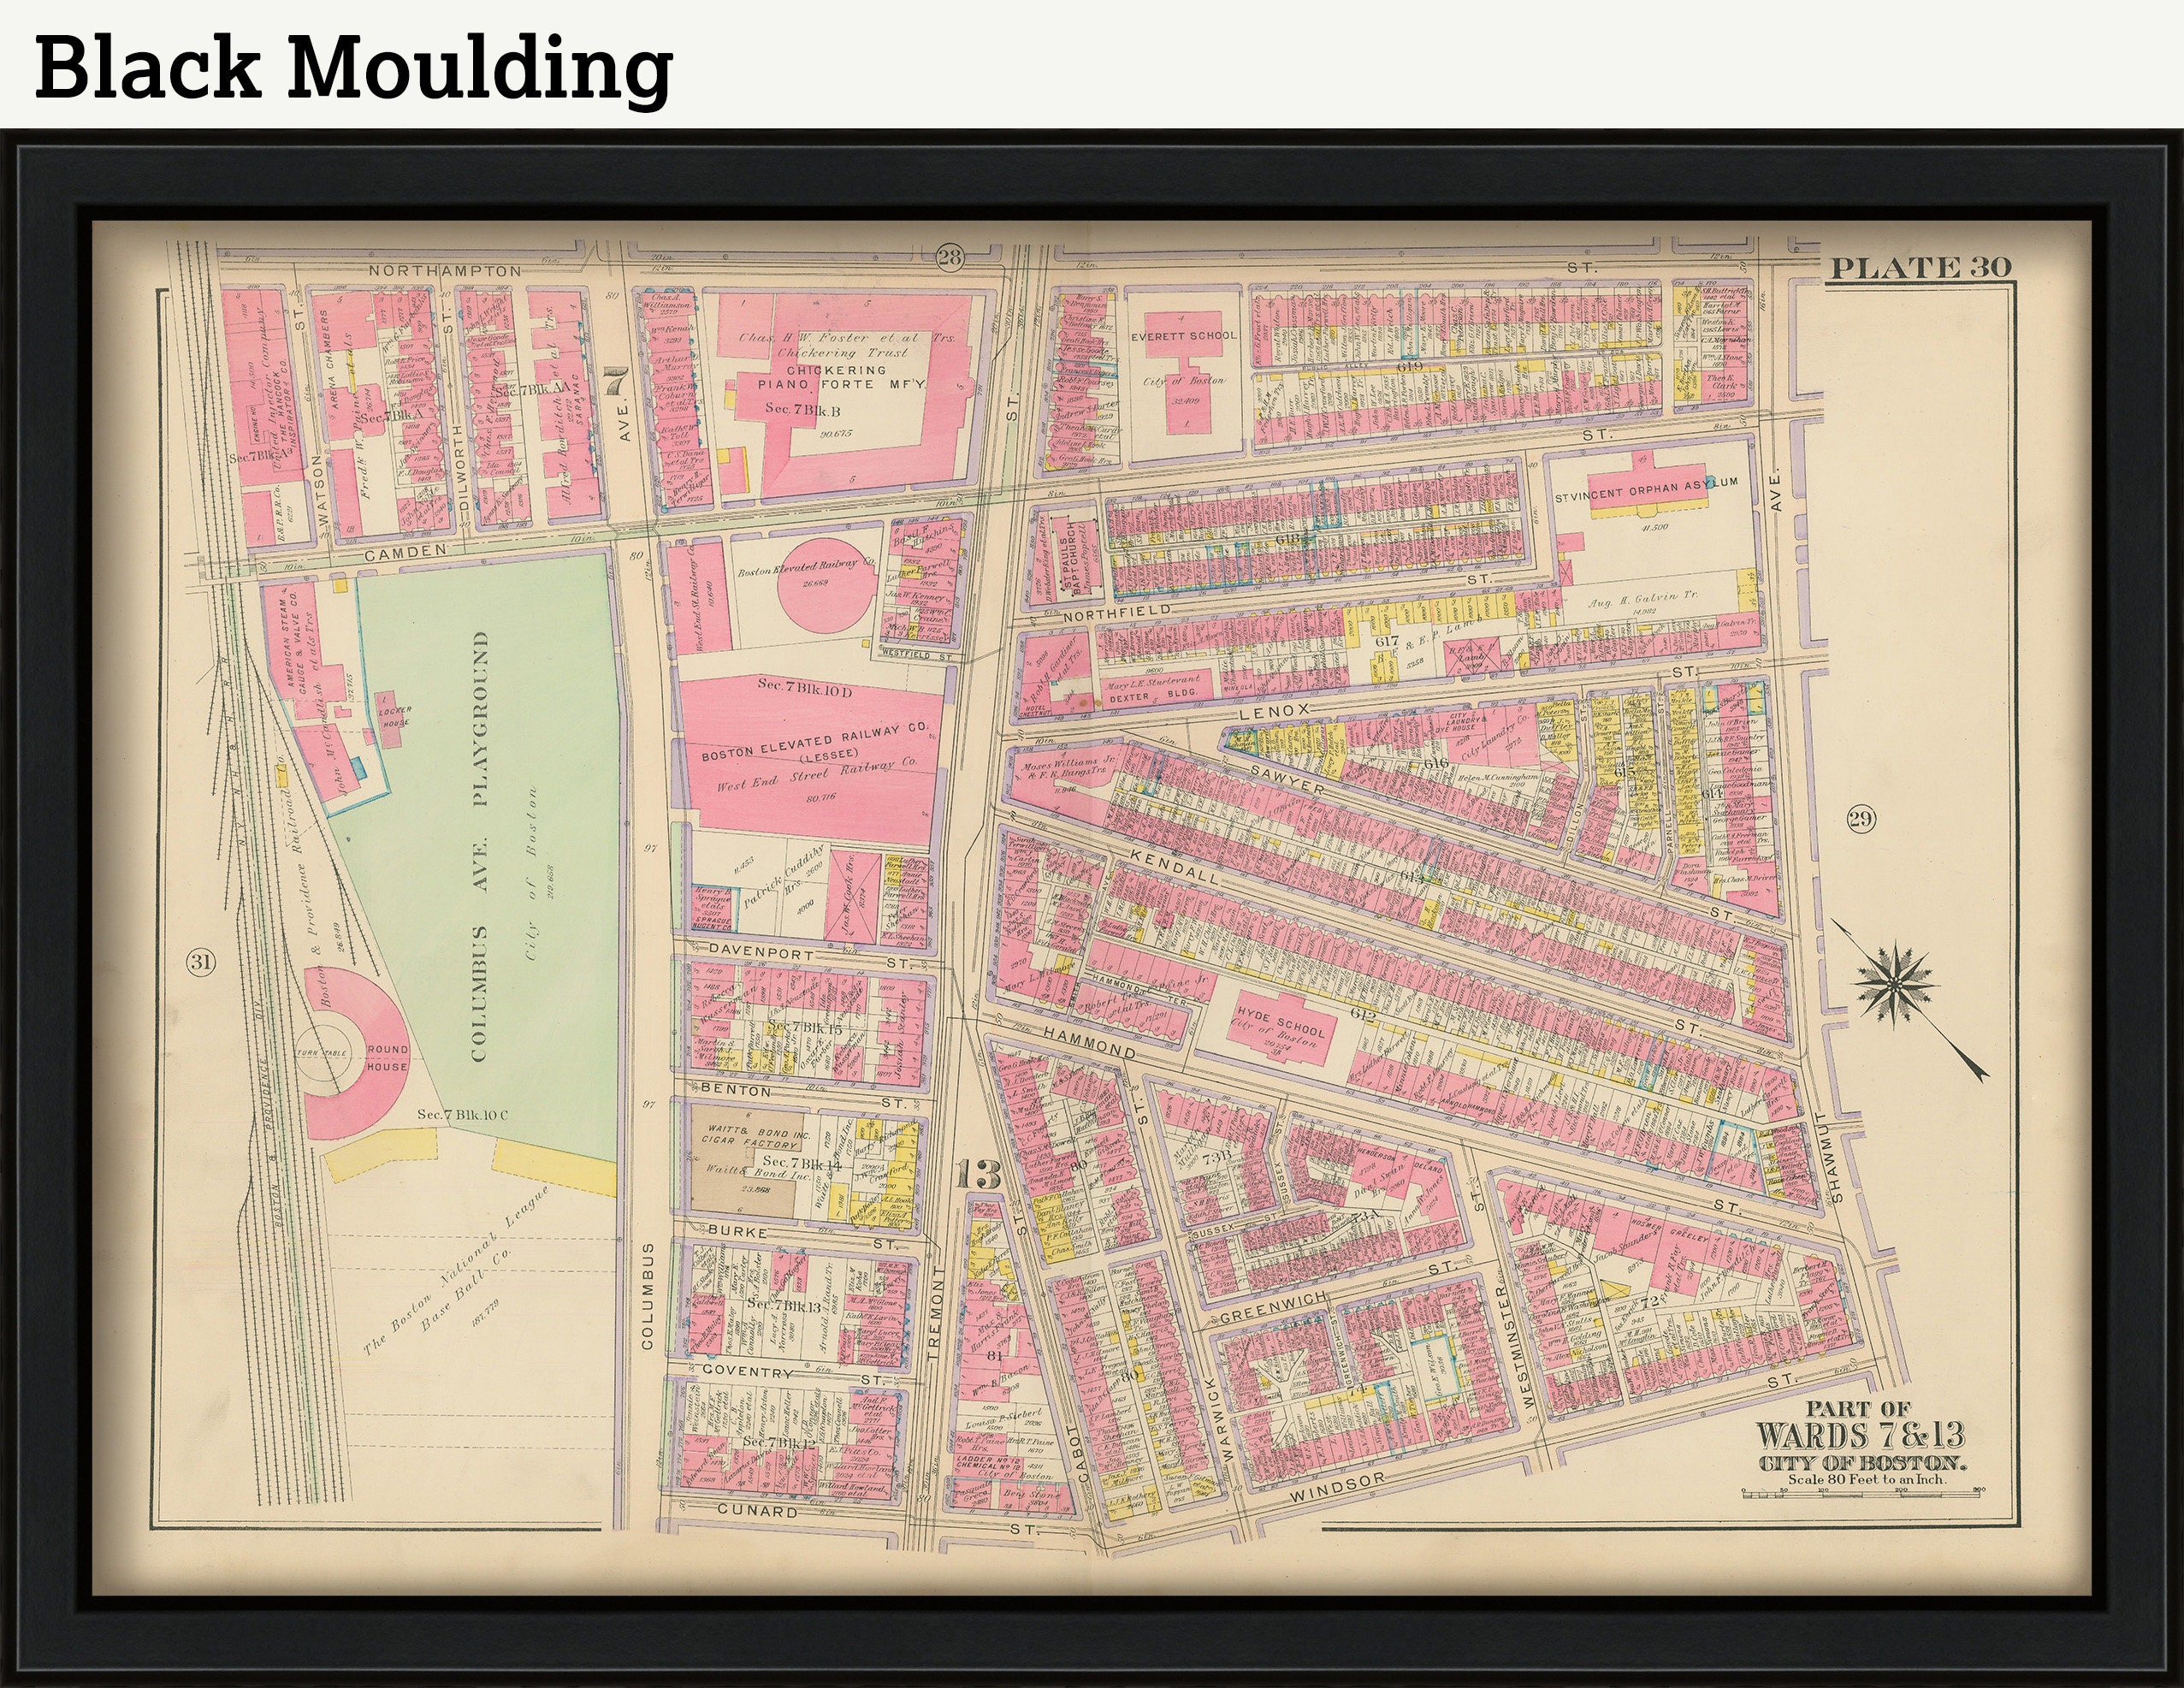This screenshot has width=2184, height=1688.
Task: Click 'WAITT & BOND INC. CIGAR FACTORY' label
Action: pyautogui.click(x=755, y=1138)
